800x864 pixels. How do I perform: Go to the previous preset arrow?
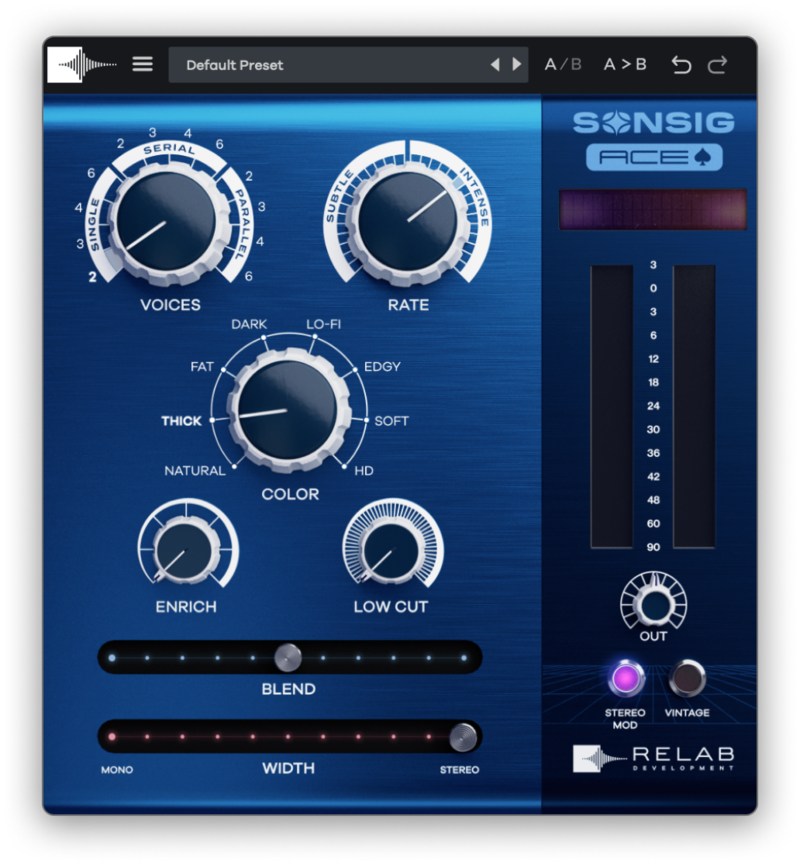tap(495, 64)
